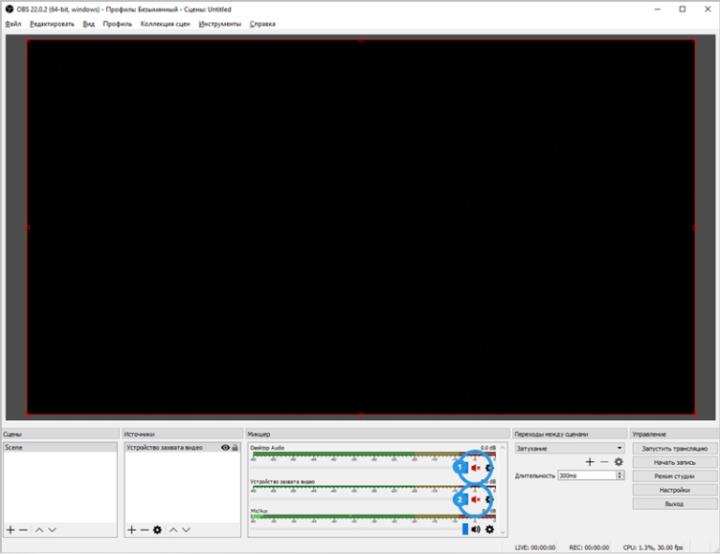Click the 300ms duration input field

pyautogui.click(x=587, y=475)
